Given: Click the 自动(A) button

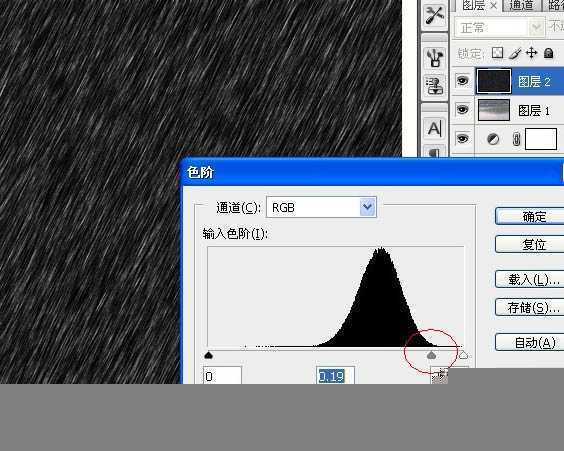Looking at the screenshot, I should [x=530, y=342].
